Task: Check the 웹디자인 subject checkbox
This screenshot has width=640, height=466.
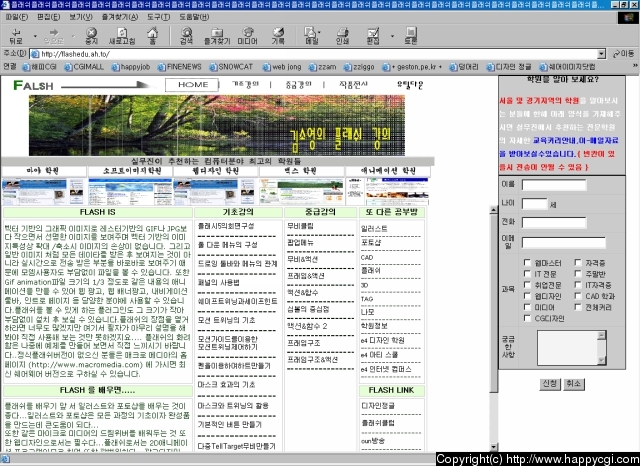Action: [527, 295]
